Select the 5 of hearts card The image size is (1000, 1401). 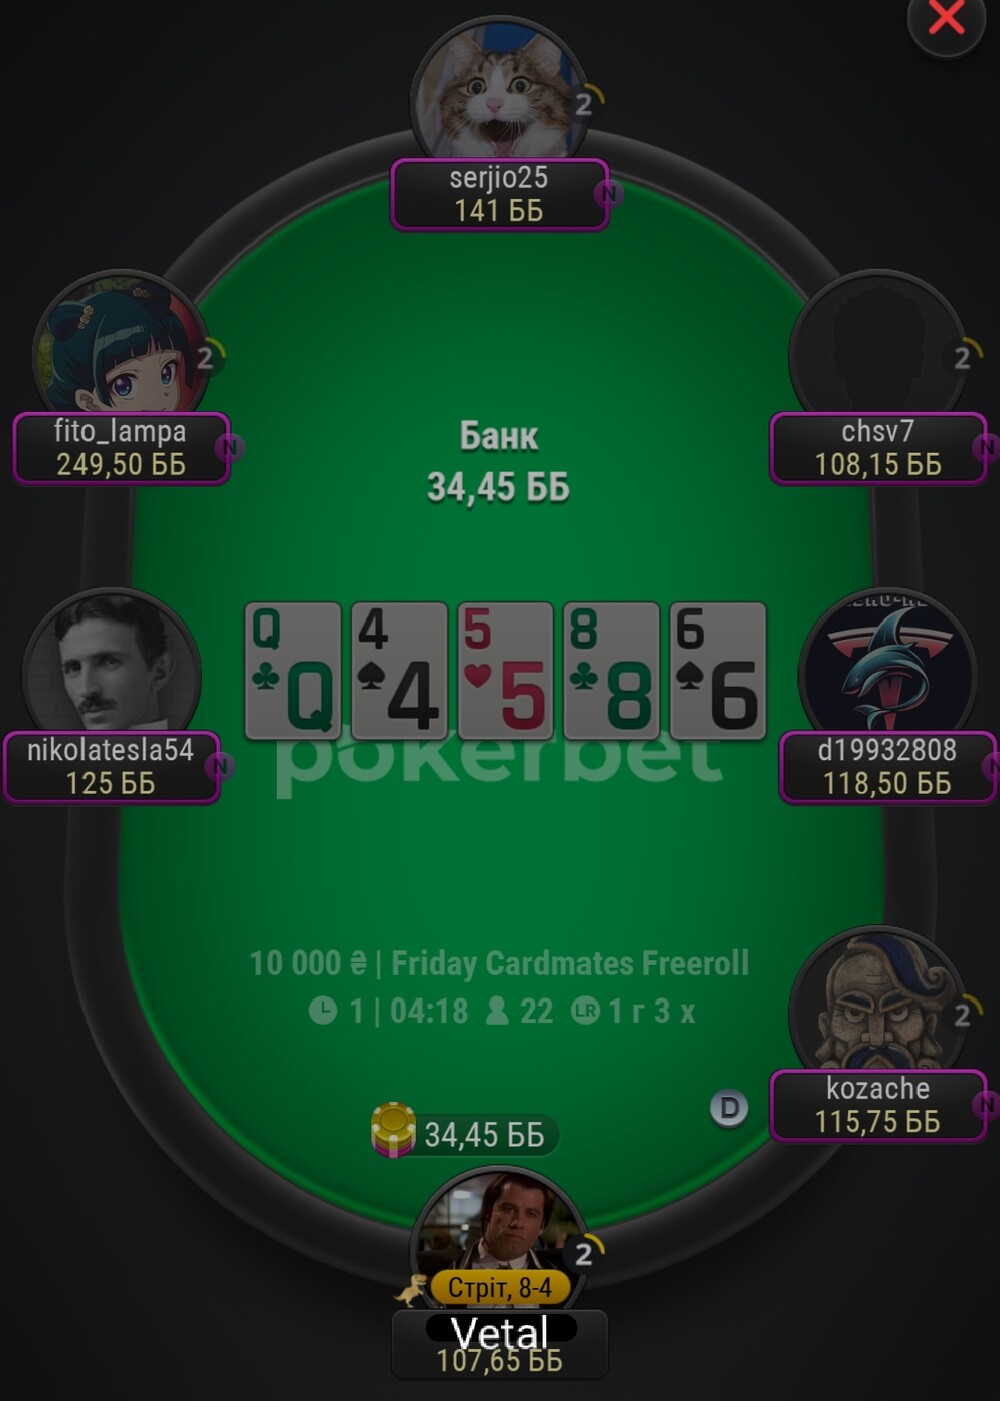point(505,670)
